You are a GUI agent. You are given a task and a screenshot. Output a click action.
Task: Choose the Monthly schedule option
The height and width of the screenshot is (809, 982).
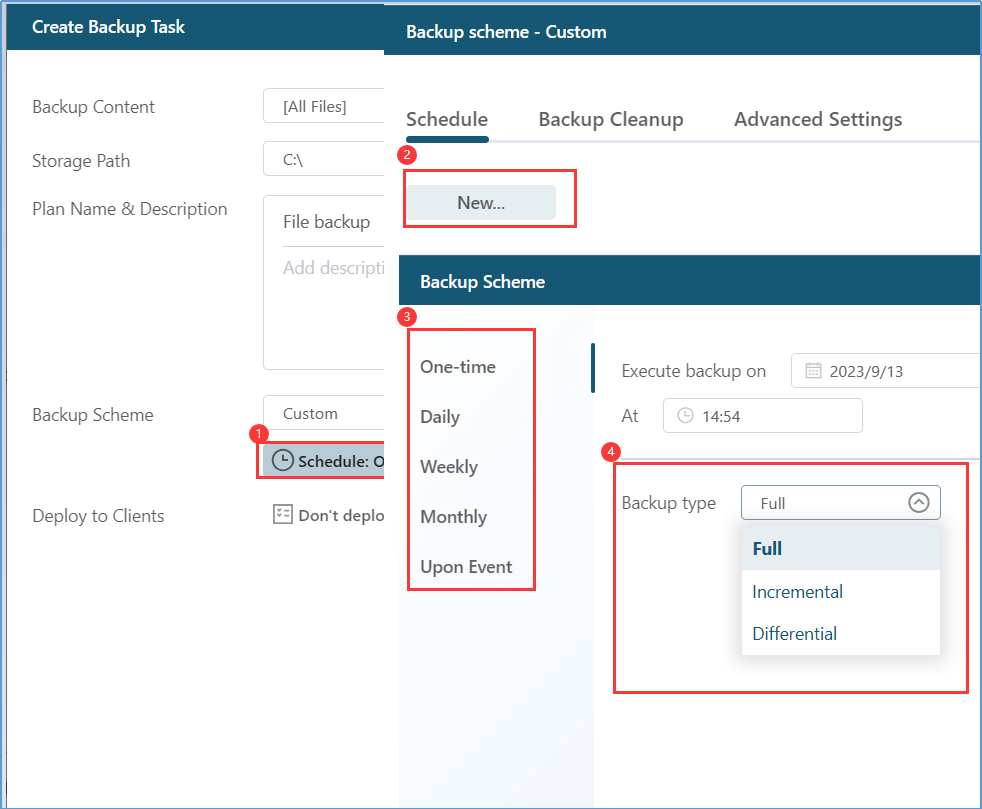[453, 517]
